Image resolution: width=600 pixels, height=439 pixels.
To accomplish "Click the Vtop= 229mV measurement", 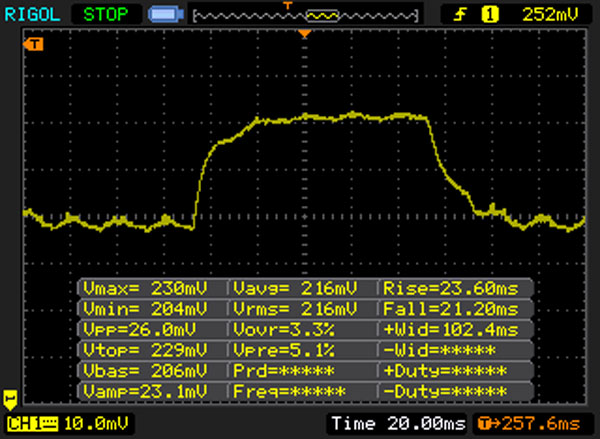I will click(145, 350).
